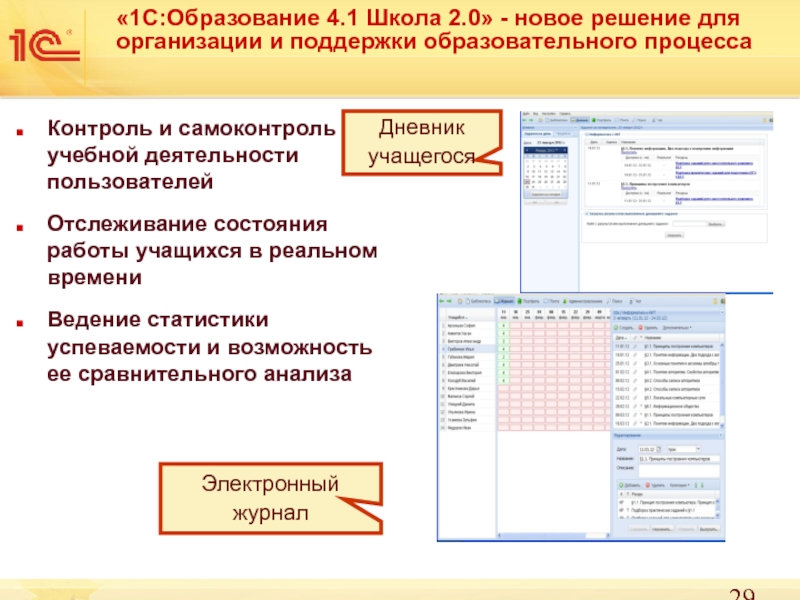Open Библиотека in diary window toolbar
800x600 pixels.
(x=557, y=120)
